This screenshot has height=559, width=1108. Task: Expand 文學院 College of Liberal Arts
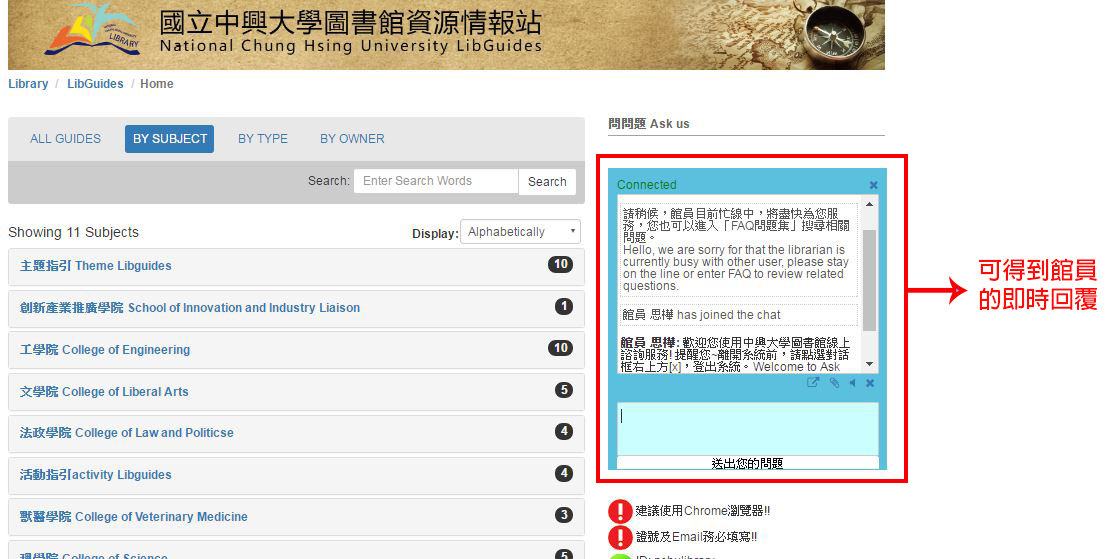pyautogui.click(x=296, y=392)
